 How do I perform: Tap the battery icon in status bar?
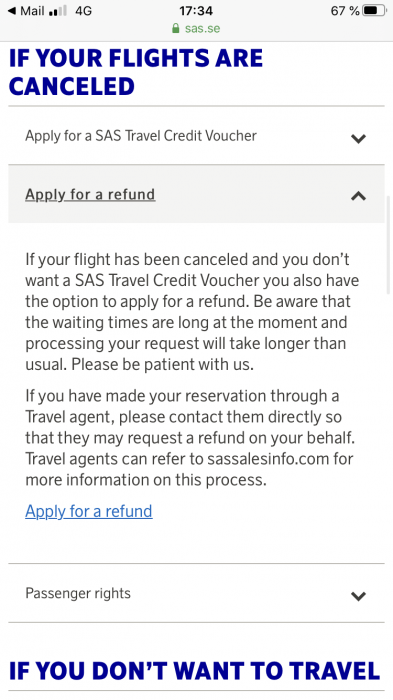(374, 11)
